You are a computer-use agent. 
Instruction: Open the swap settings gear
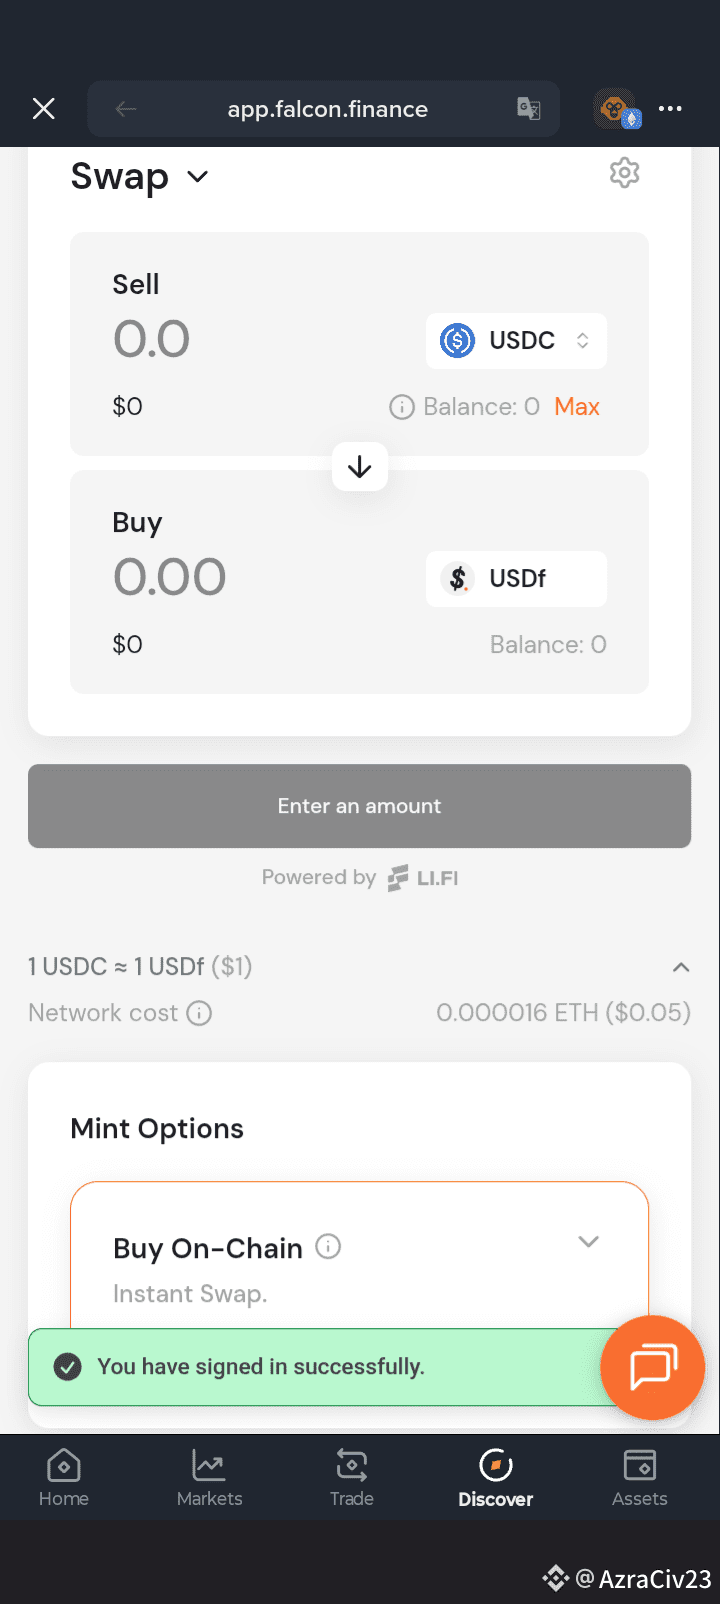tap(624, 173)
